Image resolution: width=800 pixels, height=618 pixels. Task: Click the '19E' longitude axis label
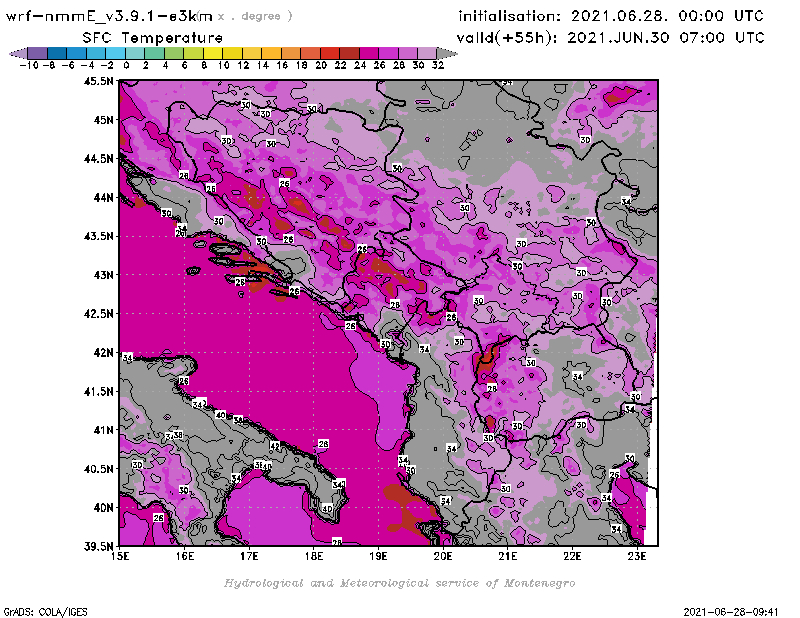379,556
